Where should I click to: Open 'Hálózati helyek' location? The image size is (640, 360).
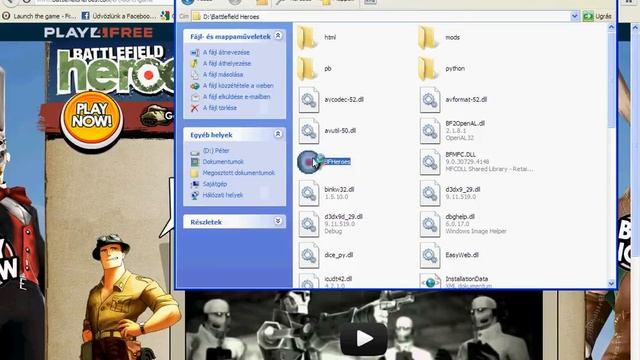(223, 195)
